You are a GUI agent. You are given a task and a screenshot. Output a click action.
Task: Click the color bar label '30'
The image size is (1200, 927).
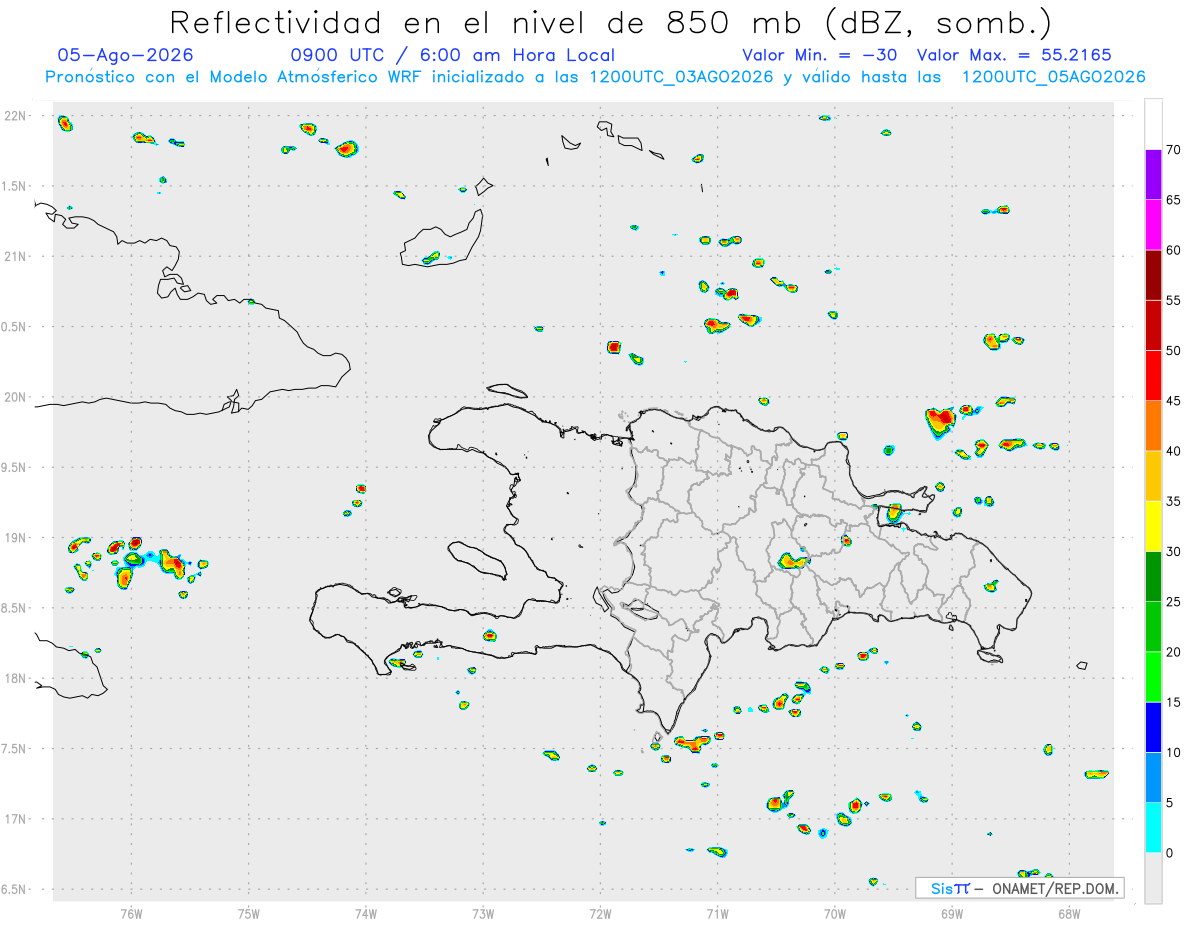[x=1173, y=552]
